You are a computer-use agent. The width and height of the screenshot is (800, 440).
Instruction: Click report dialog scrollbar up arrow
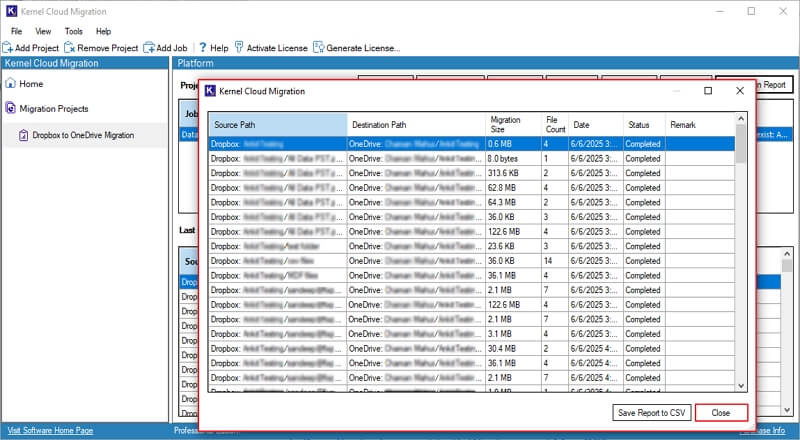point(741,118)
